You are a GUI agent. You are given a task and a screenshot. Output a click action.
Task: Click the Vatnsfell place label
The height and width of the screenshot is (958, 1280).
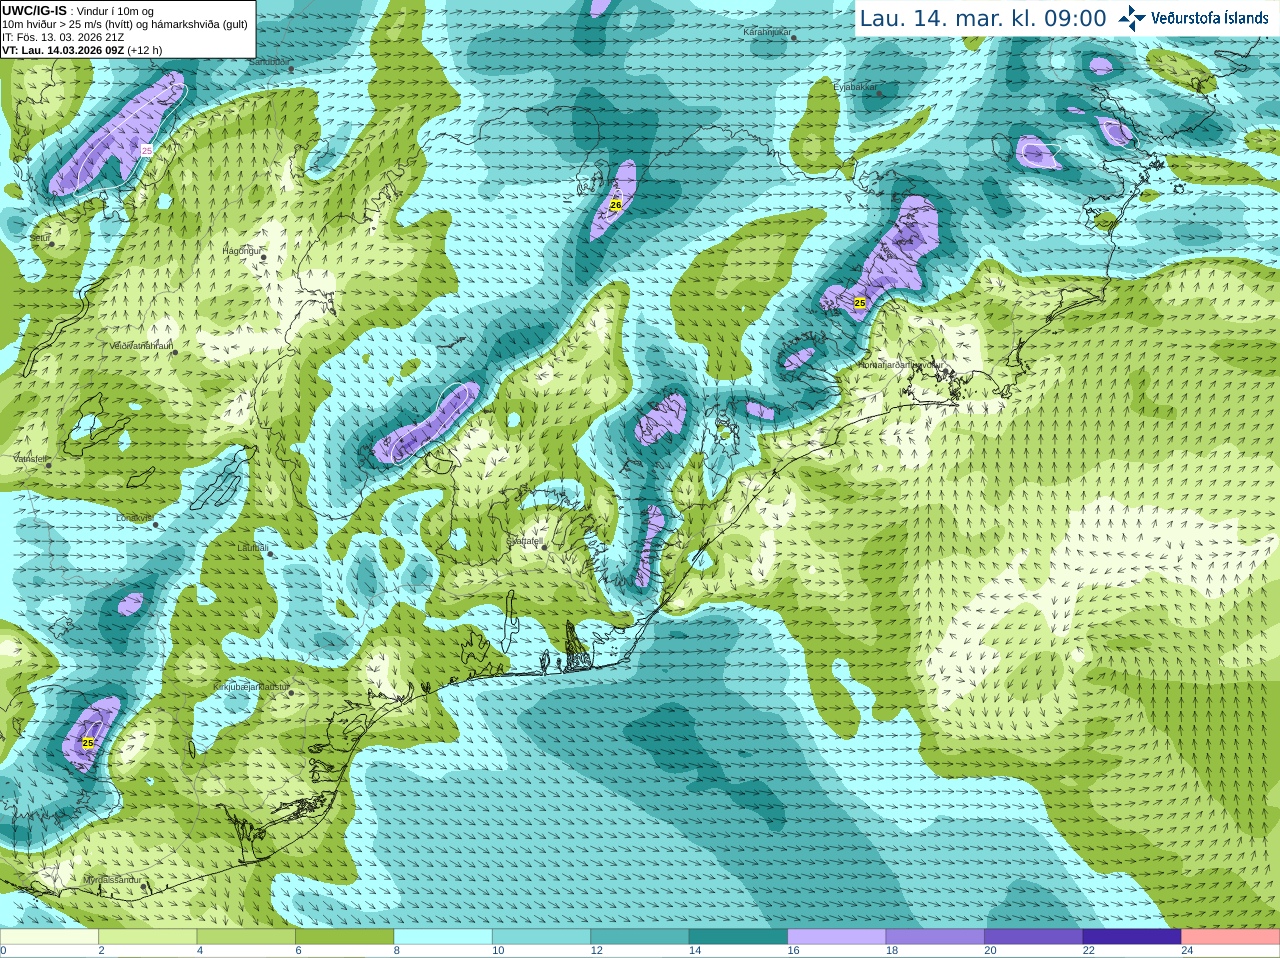(x=31, y=458)
